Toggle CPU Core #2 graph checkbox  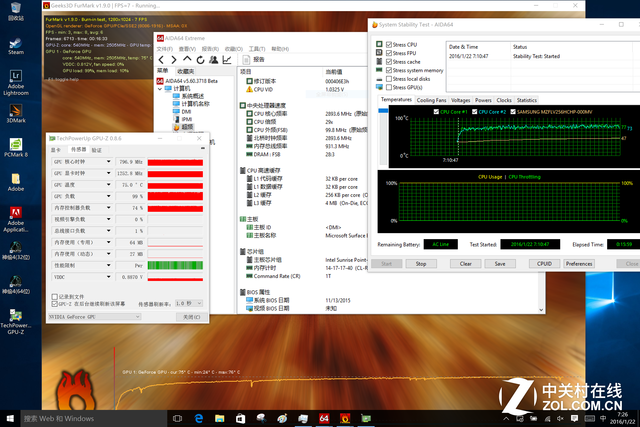[474, 111]
